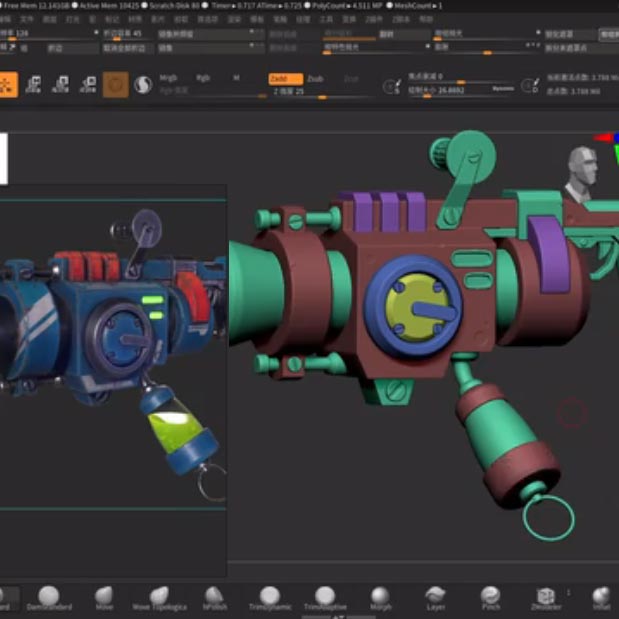
Task: Adjust the Rgb Intensity slider
Action: tap(213, 92)
